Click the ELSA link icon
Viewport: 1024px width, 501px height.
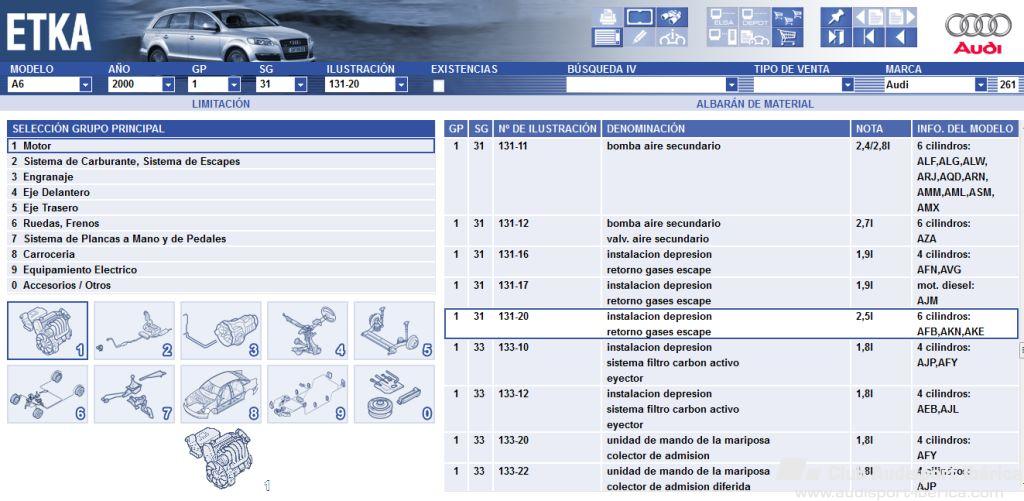722,17
